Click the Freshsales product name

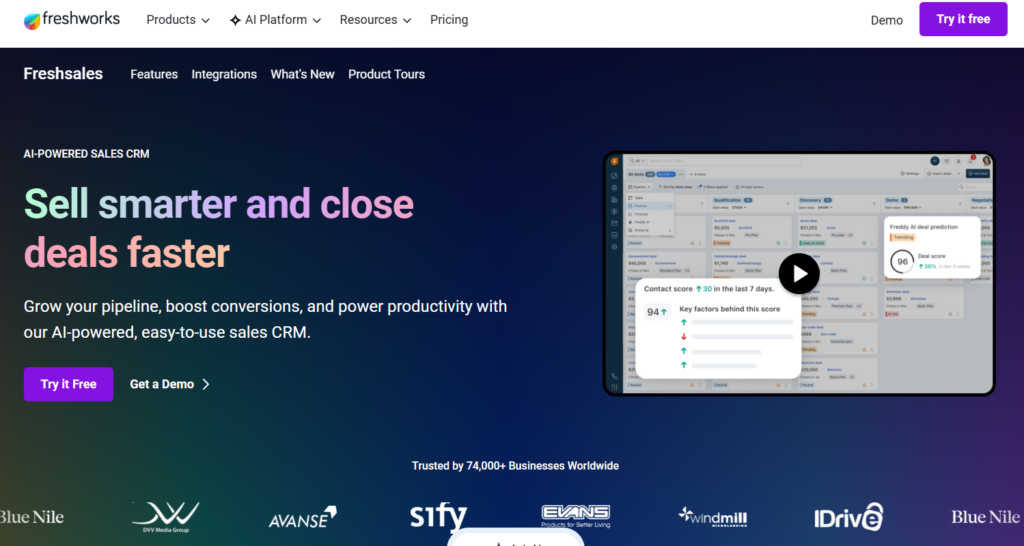pyautogui.click(x=63, y=74)
